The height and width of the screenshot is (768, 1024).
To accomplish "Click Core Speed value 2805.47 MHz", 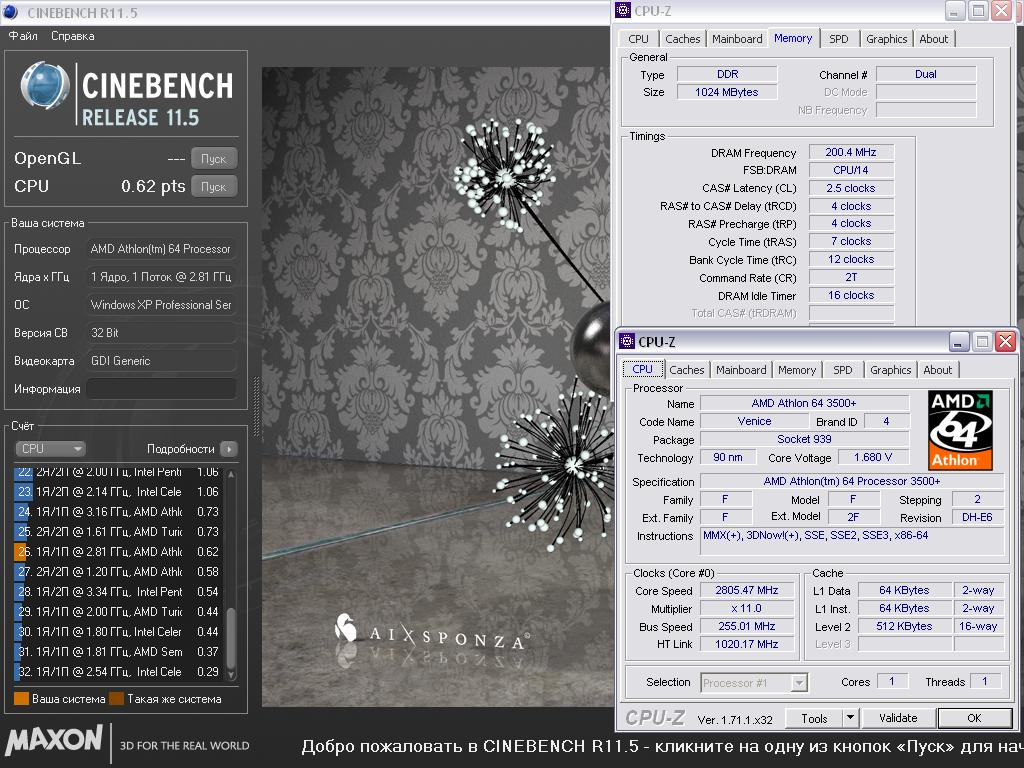I will point(746,590).
